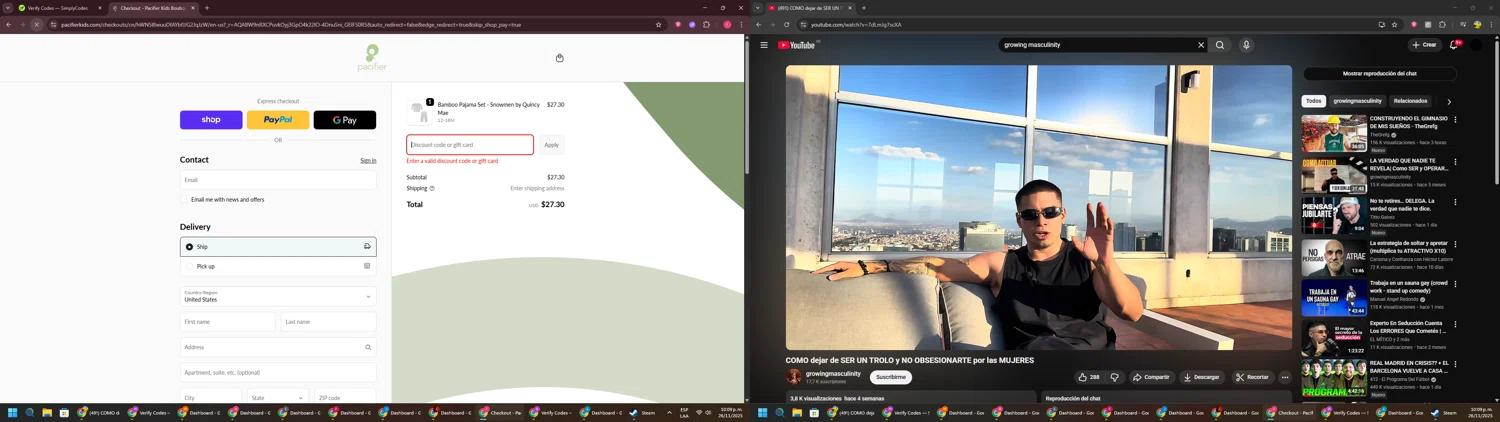The height and width of the screenshot is (422, 1500).
Task: Open La estrategia de soltar y apretar thumbnail
Action: 1334,257
